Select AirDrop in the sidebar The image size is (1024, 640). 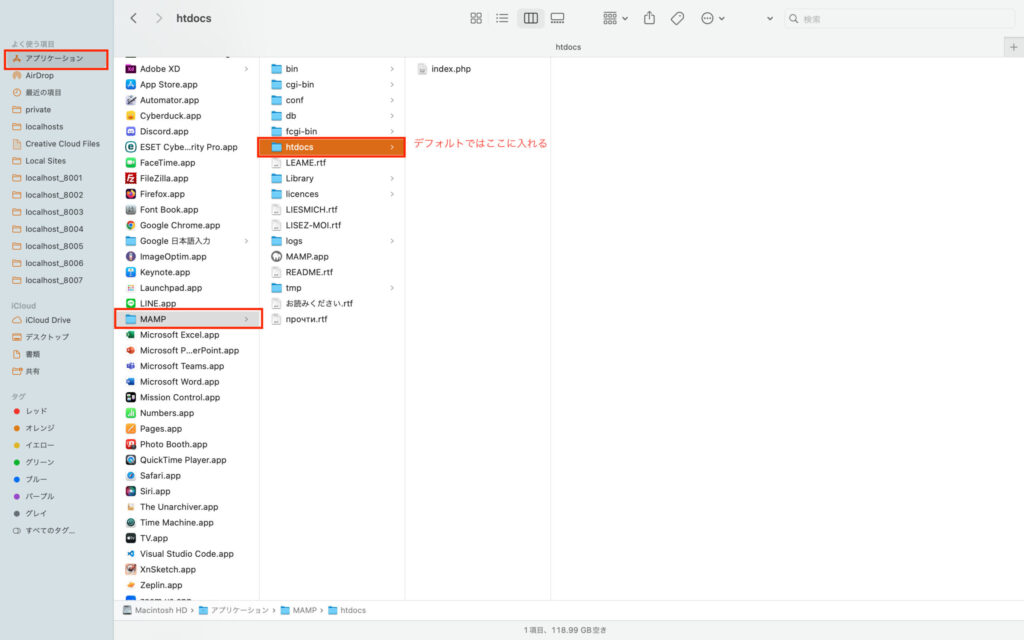[39, 76]
